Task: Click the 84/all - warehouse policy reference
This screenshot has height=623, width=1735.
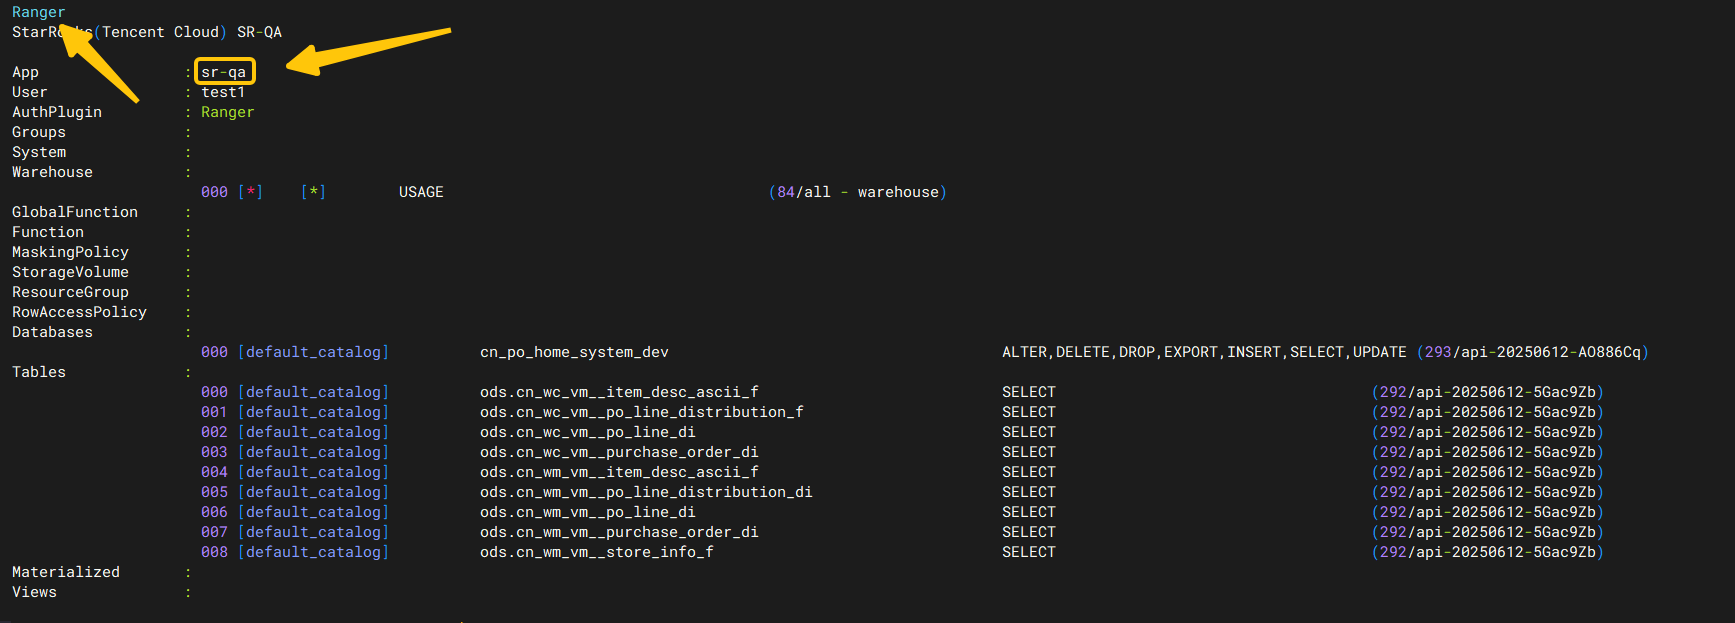Action: pos(858,192)
